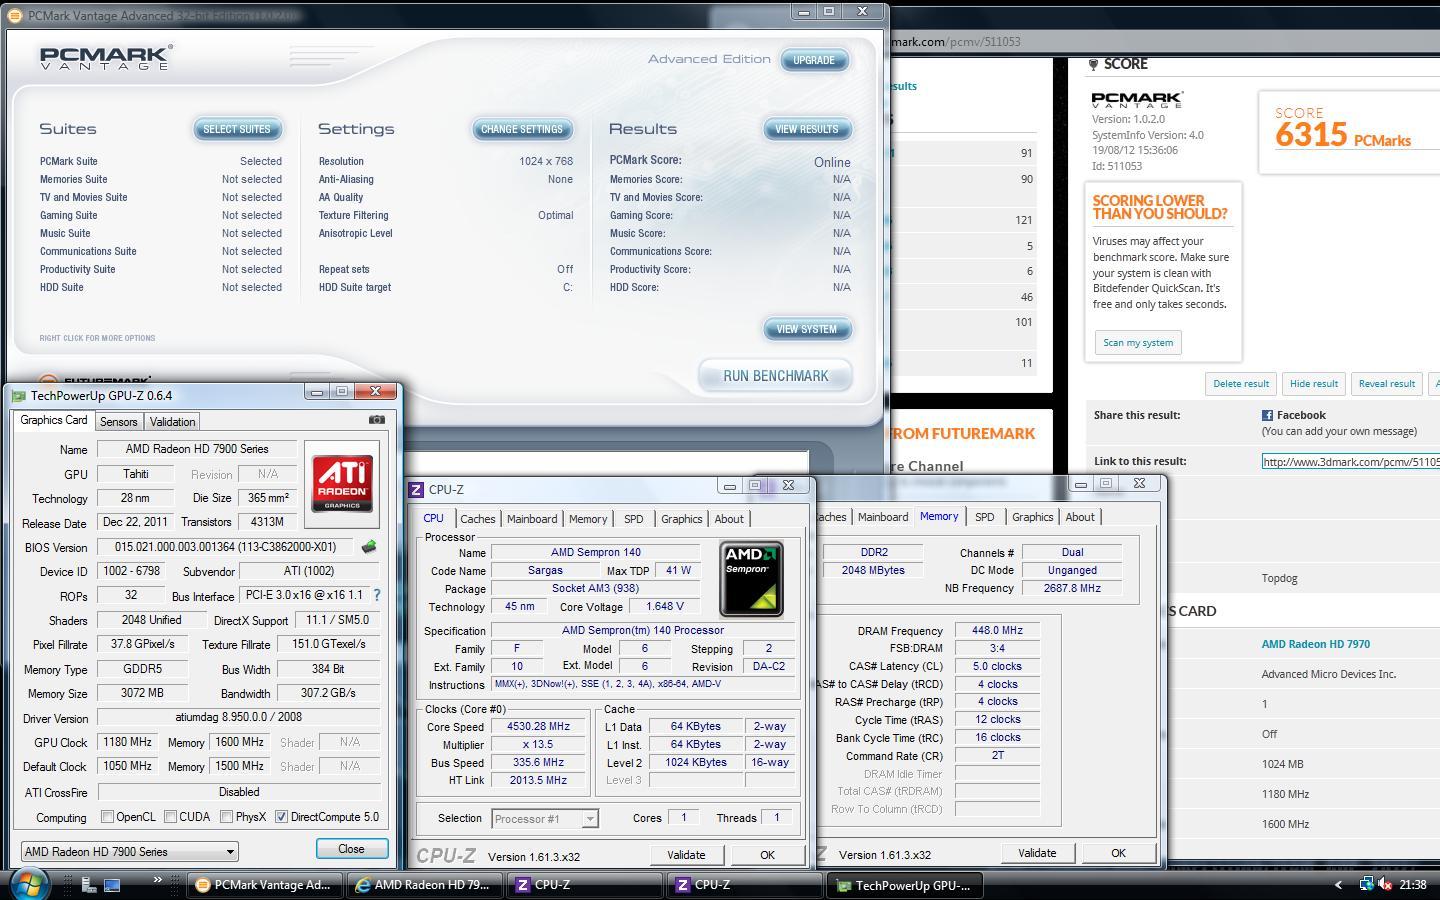Screen dimensions: 1440x900
Task: Click Validate in front CPU-Z window
Action: pos(686,854)
